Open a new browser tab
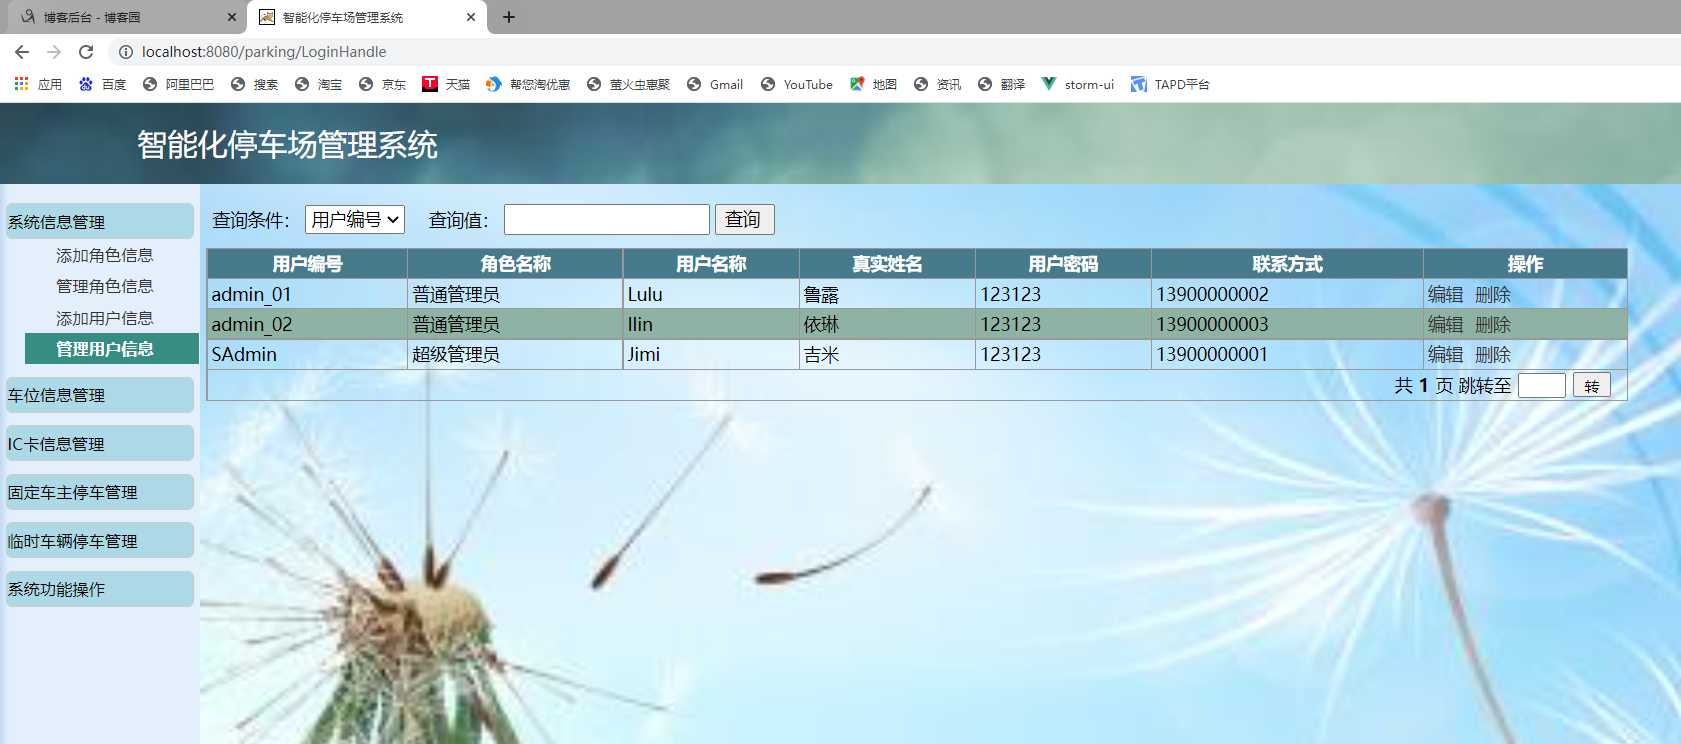 click(x=509, y=17)
